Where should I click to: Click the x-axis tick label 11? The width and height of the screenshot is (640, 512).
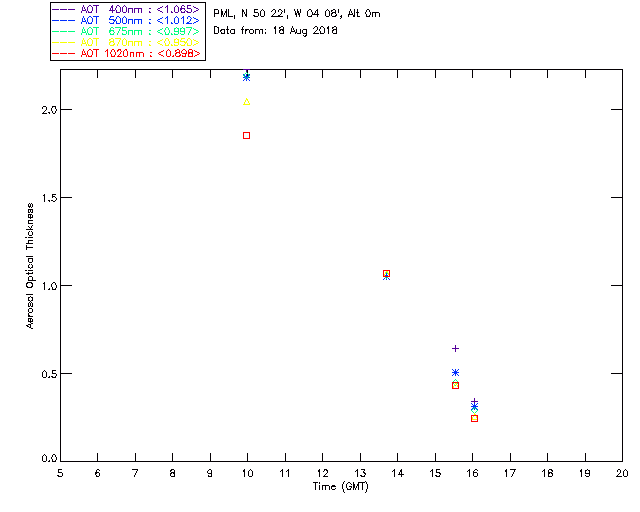pyautogui.click(x=285, y=473)
